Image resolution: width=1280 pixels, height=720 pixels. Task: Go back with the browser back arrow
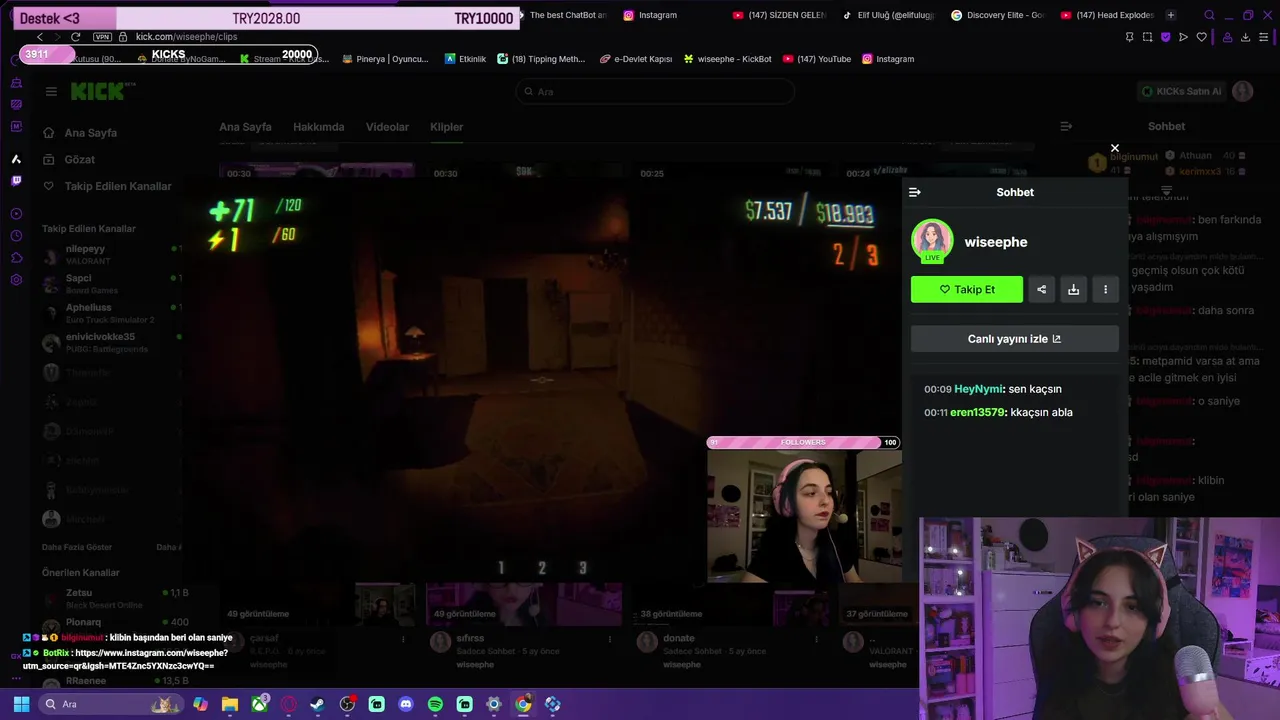[x=39, y=37]
